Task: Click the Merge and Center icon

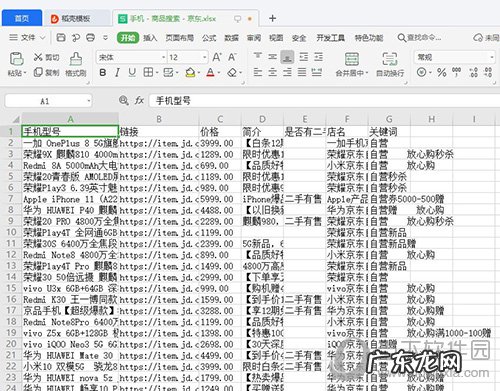Action: [x=352, y=59]
